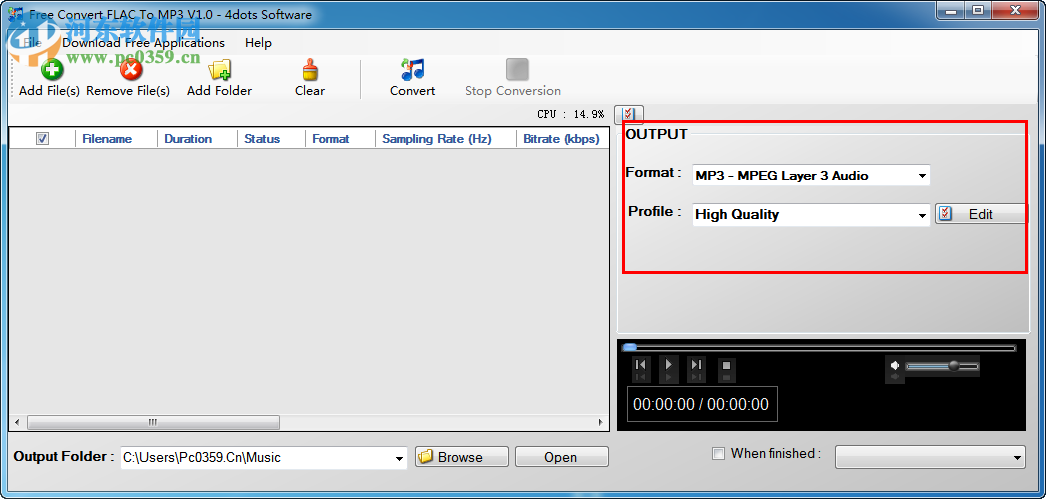Click the Remove File(s) red icon

tap(131, 70)
